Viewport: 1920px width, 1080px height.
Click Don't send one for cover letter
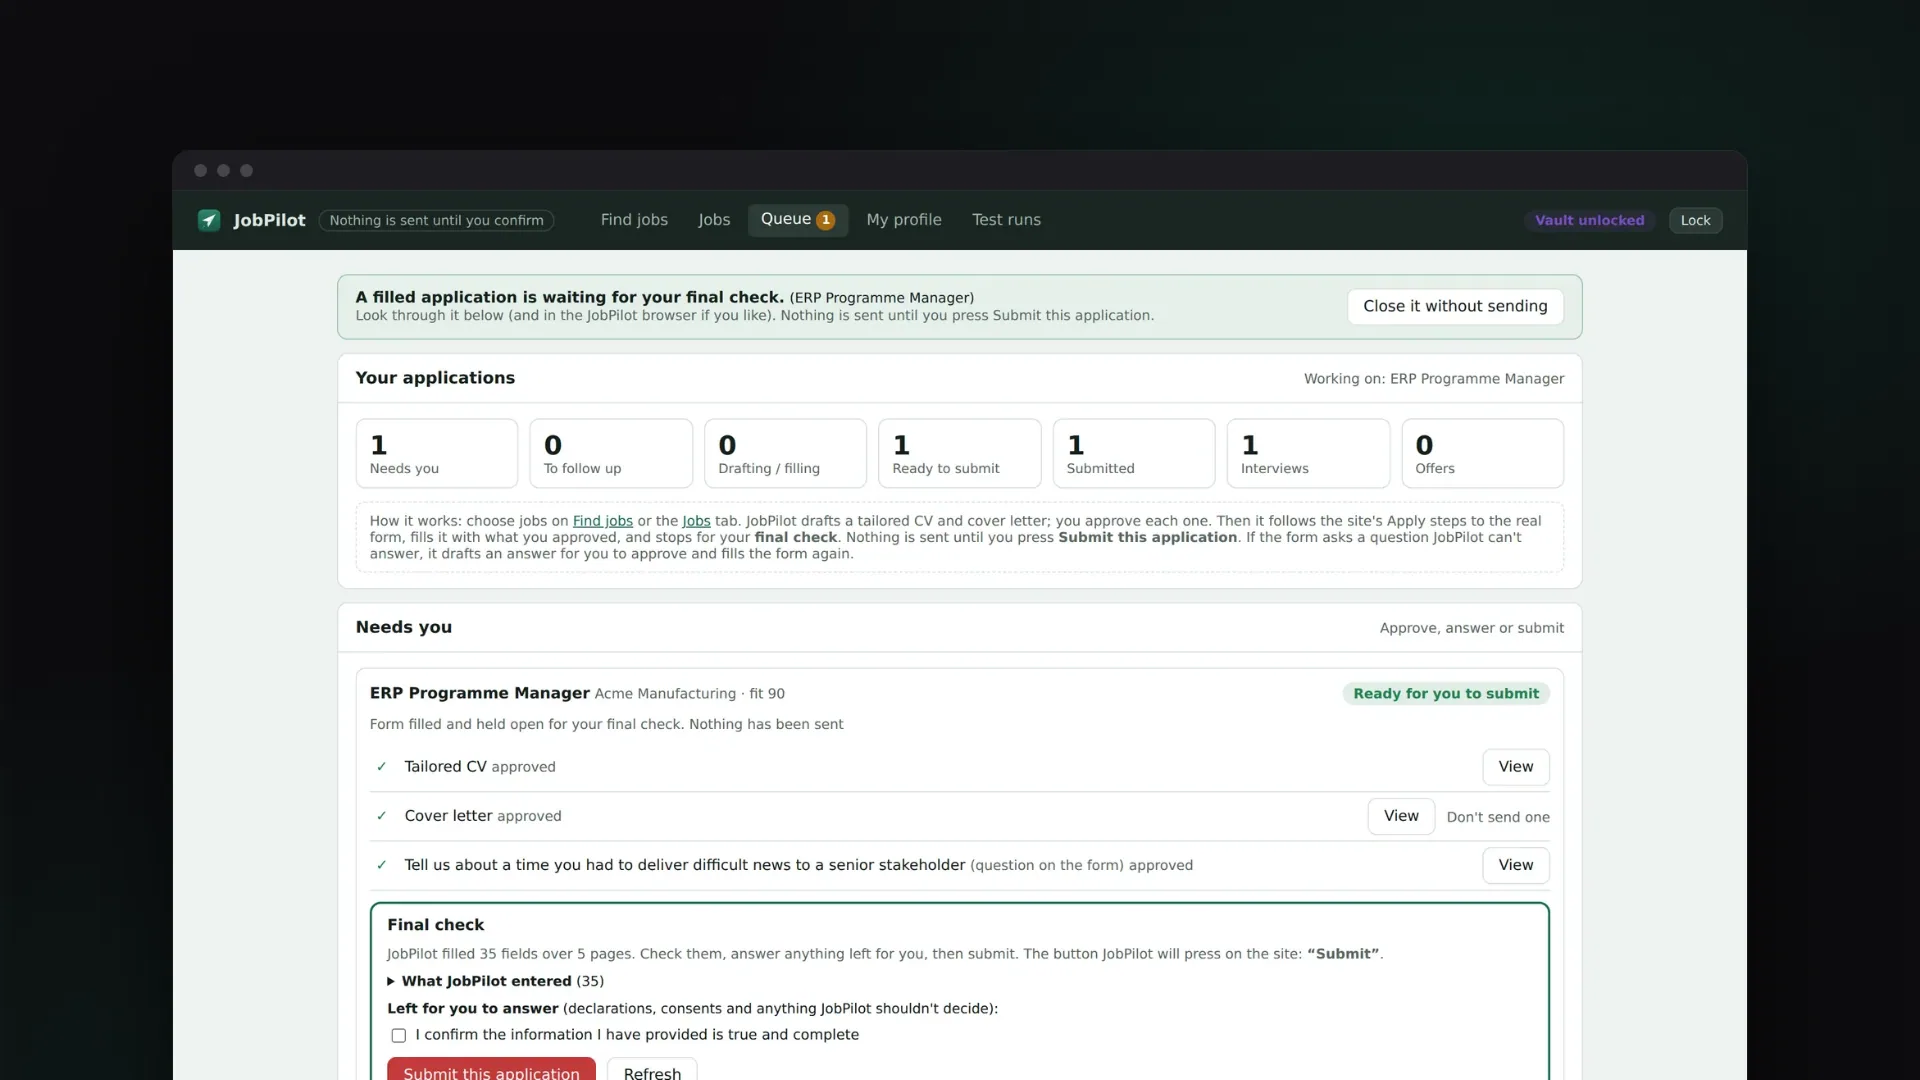point(1497,817)
